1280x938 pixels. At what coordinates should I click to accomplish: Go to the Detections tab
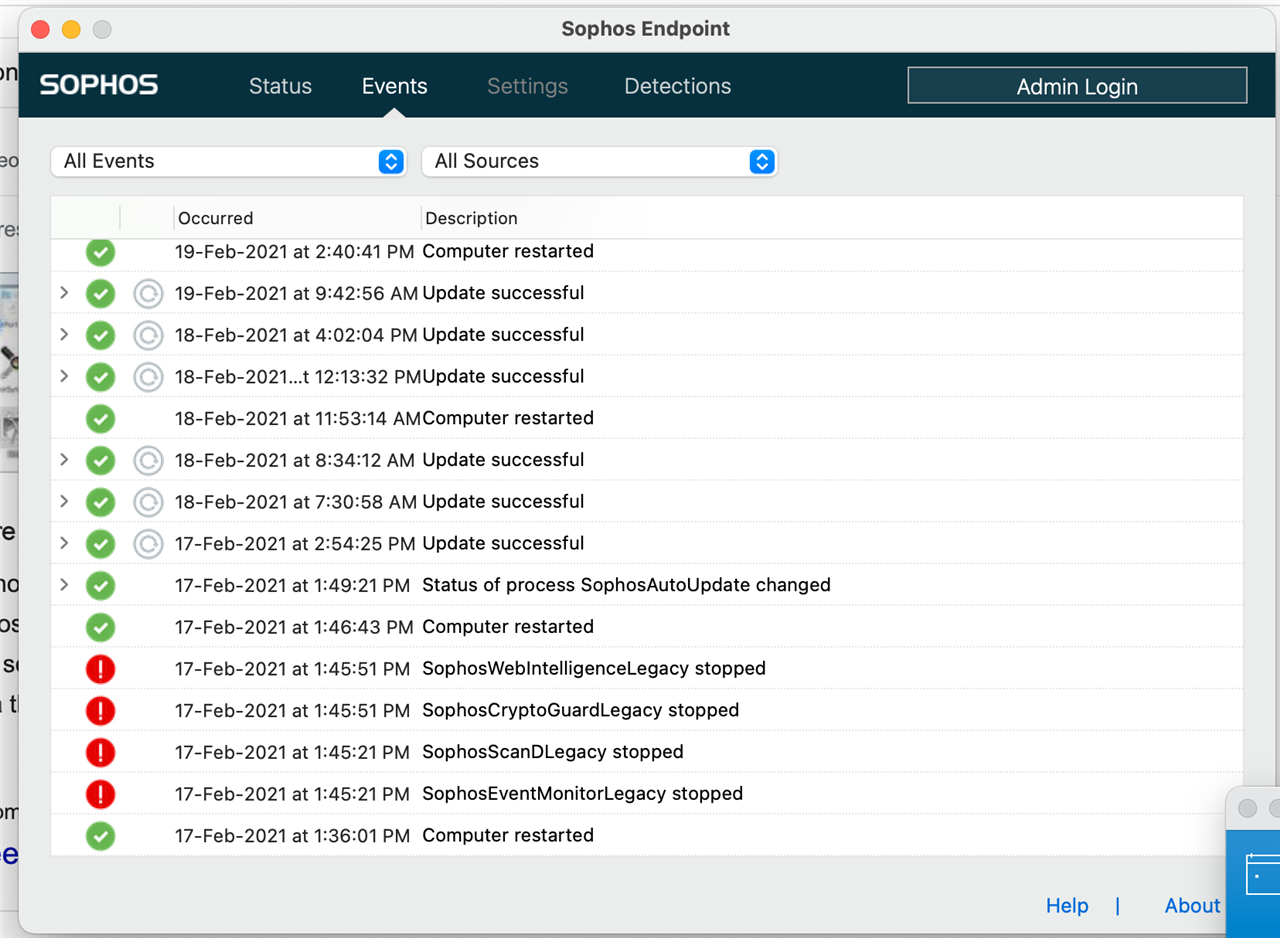(678, 86)
